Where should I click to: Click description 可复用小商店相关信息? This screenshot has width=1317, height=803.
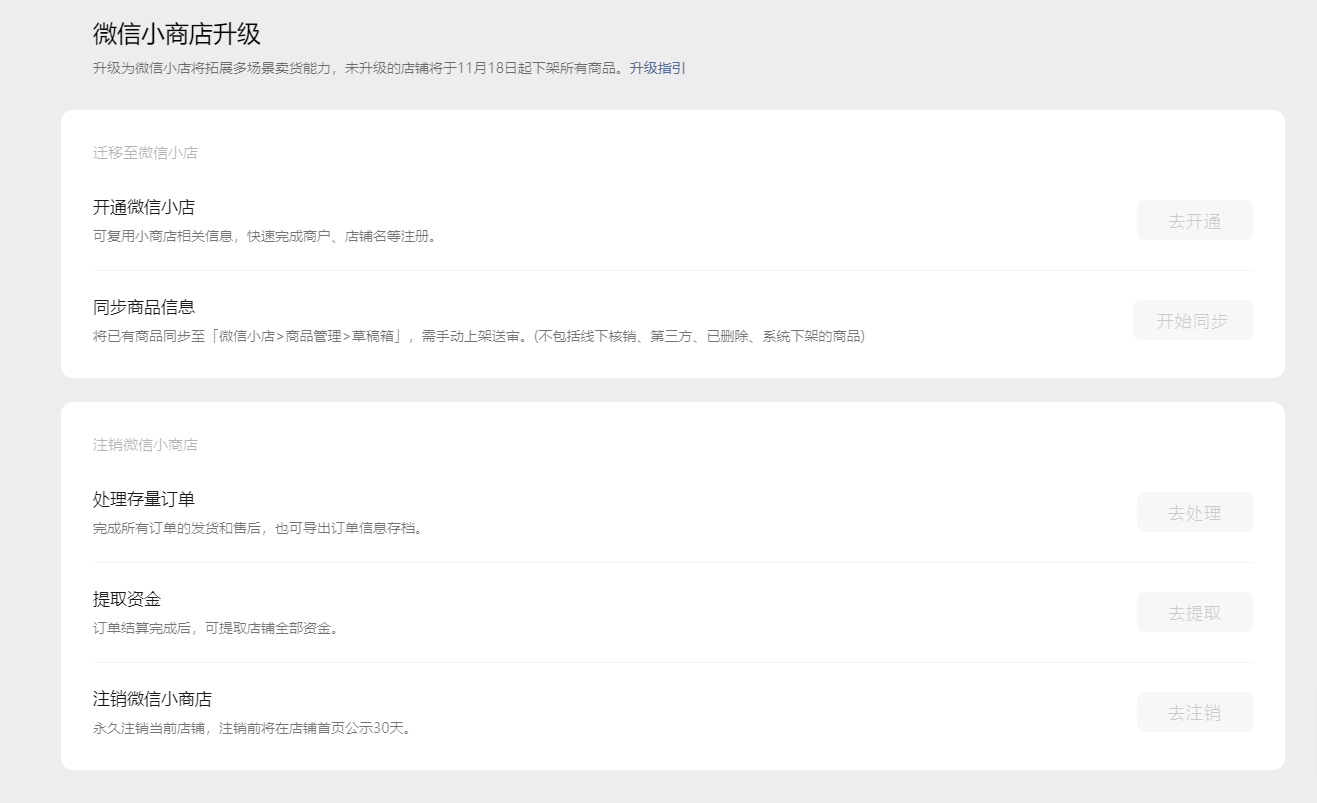(265, 236)
